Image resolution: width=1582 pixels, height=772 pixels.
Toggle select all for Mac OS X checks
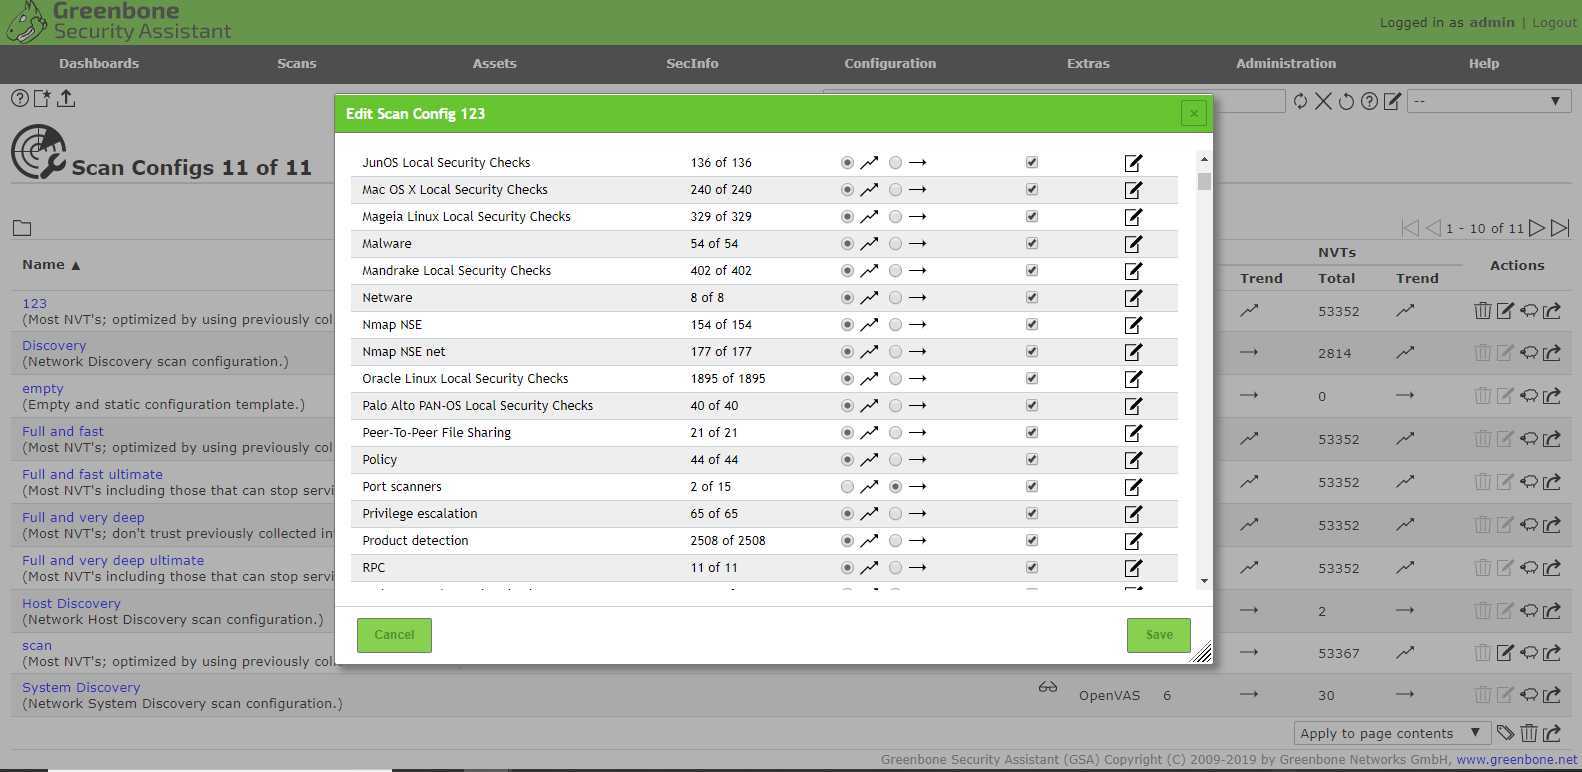[1032, 189]
